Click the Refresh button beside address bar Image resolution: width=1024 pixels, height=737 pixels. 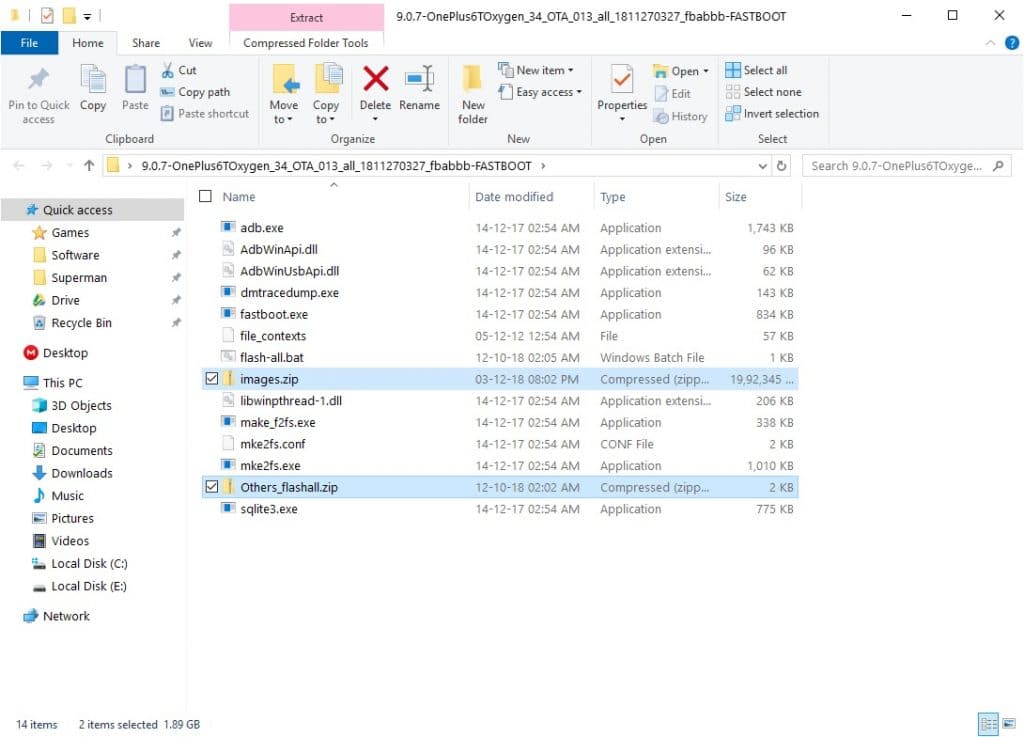click(x=781, y=166)
